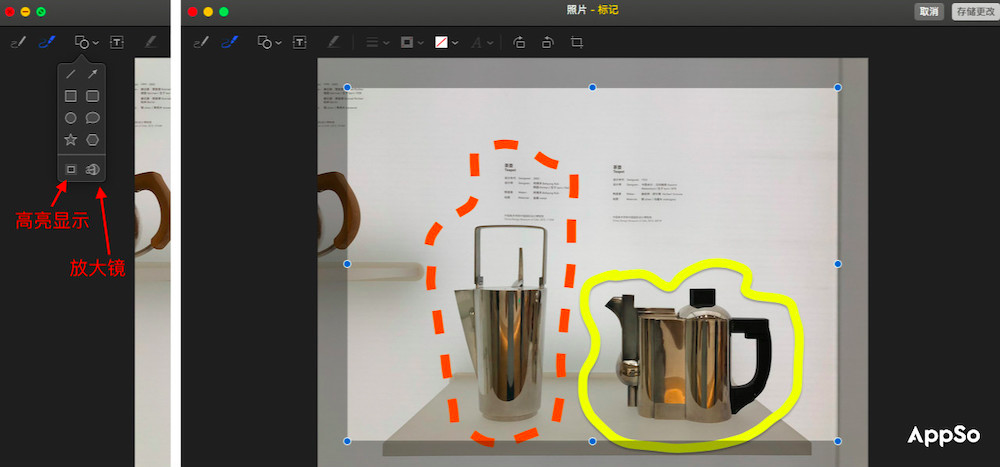This screenshot has height=467, width=1000.
Task: Select the rounded rectangle shape
Action: [93, 96]
